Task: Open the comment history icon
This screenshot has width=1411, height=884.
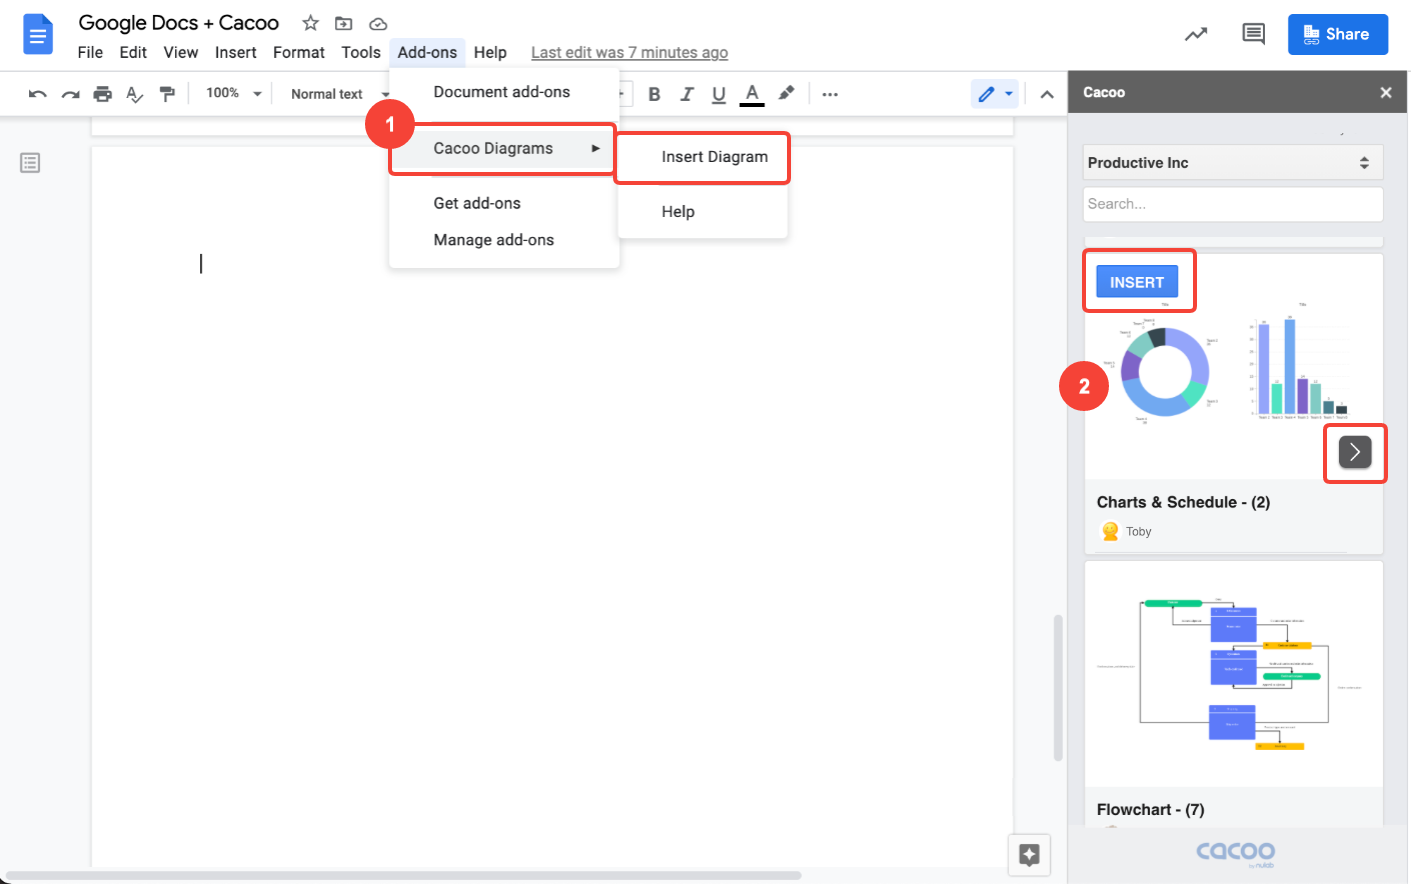Action: pyautogui.click(x=1252, y=34)
